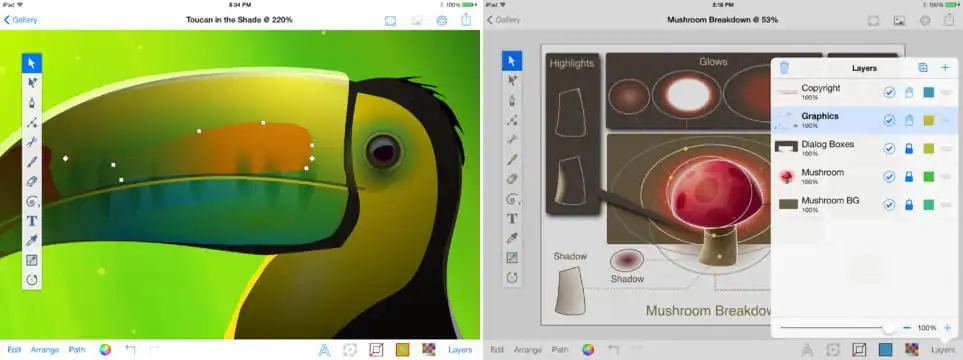Select the Brush tool in the Toucan window
The width and height of the screenshot is (963, 360).
click(32, 162)
